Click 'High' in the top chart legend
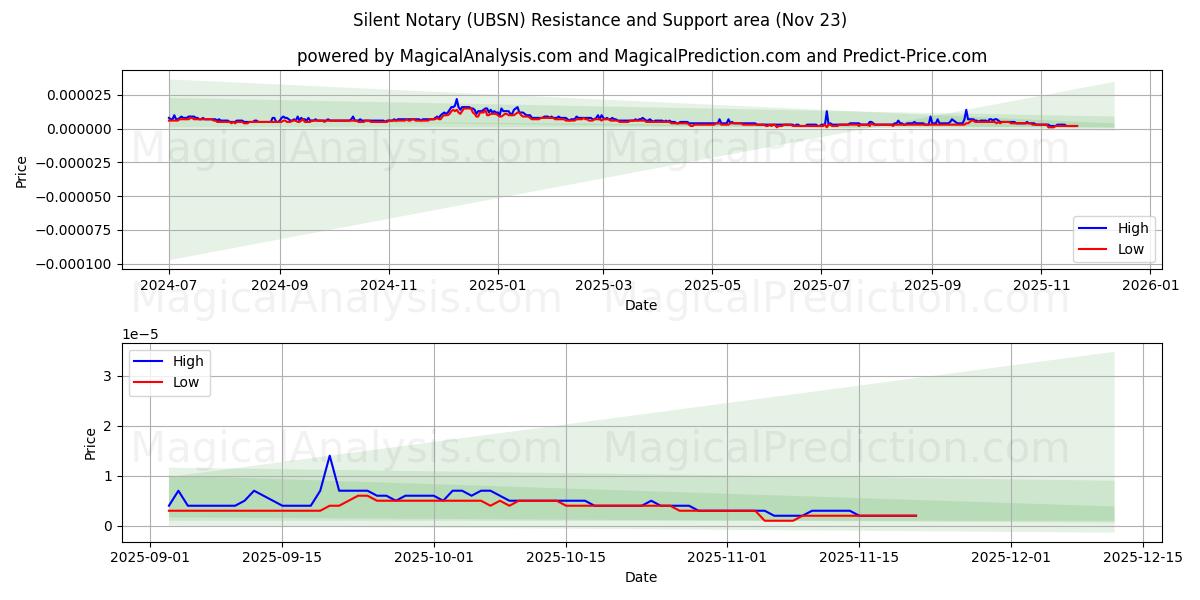Screen dimensions: 1200x600 point(1133,228)
